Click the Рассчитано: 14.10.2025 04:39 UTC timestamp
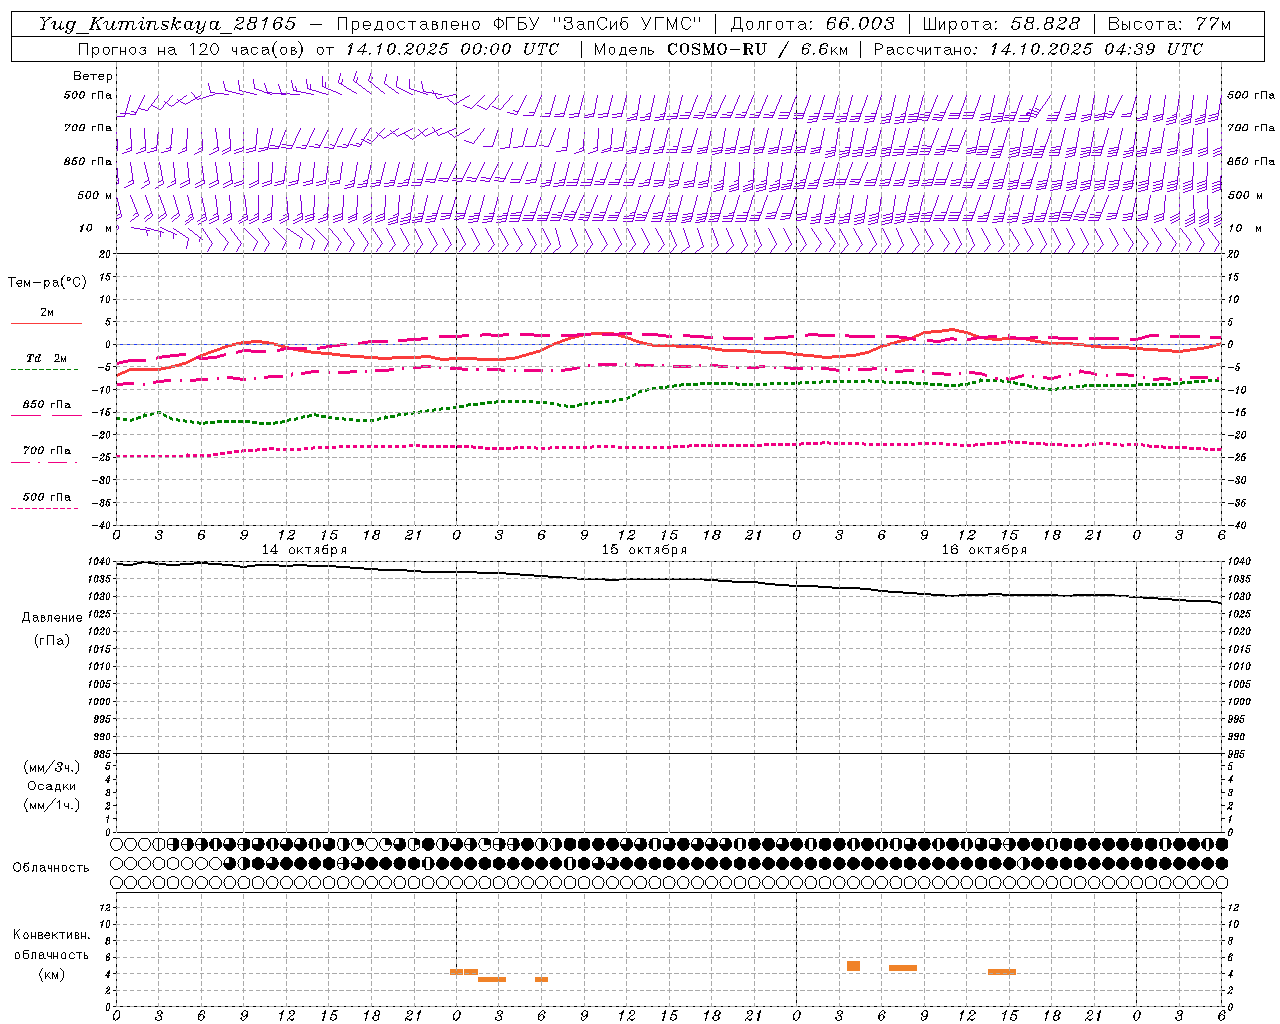 [x=1038, y=49]
